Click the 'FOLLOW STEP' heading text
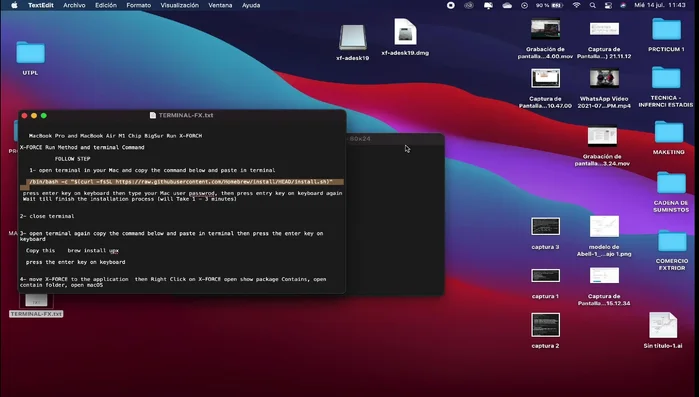The width and height of the screenshot is (699, 397). click(x=73, y=159)
